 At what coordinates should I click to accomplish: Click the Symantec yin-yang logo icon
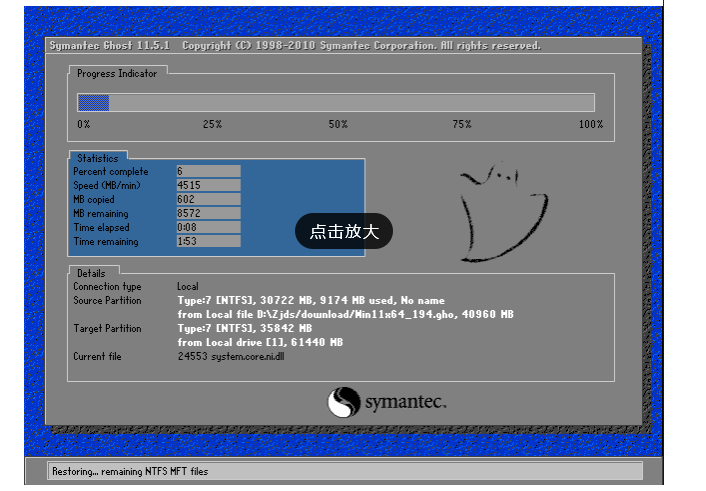tap(344, 402)
